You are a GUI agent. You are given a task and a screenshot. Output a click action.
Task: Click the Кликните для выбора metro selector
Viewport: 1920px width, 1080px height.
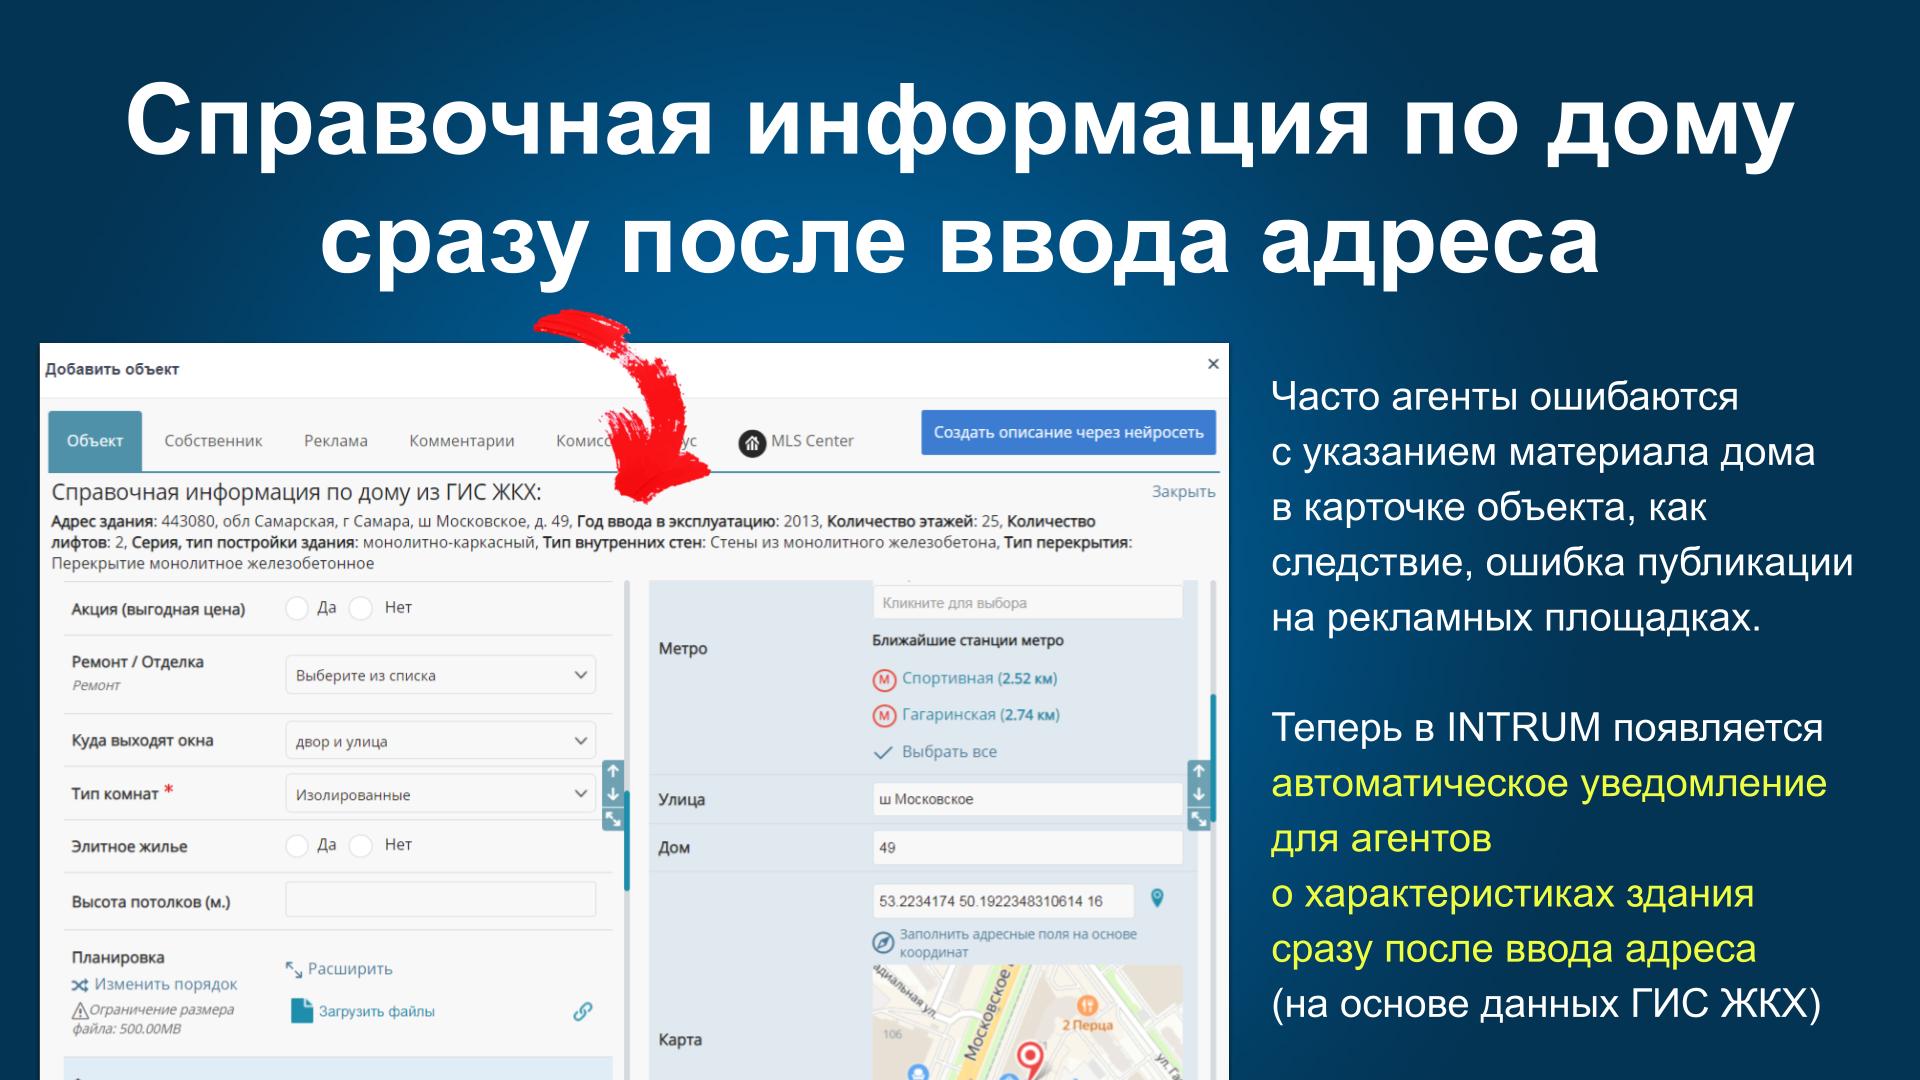1028,603
